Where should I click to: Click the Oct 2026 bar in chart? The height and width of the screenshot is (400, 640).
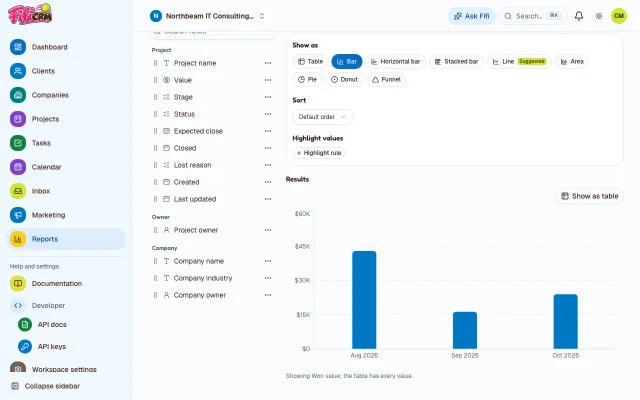[x=566, y=322]
